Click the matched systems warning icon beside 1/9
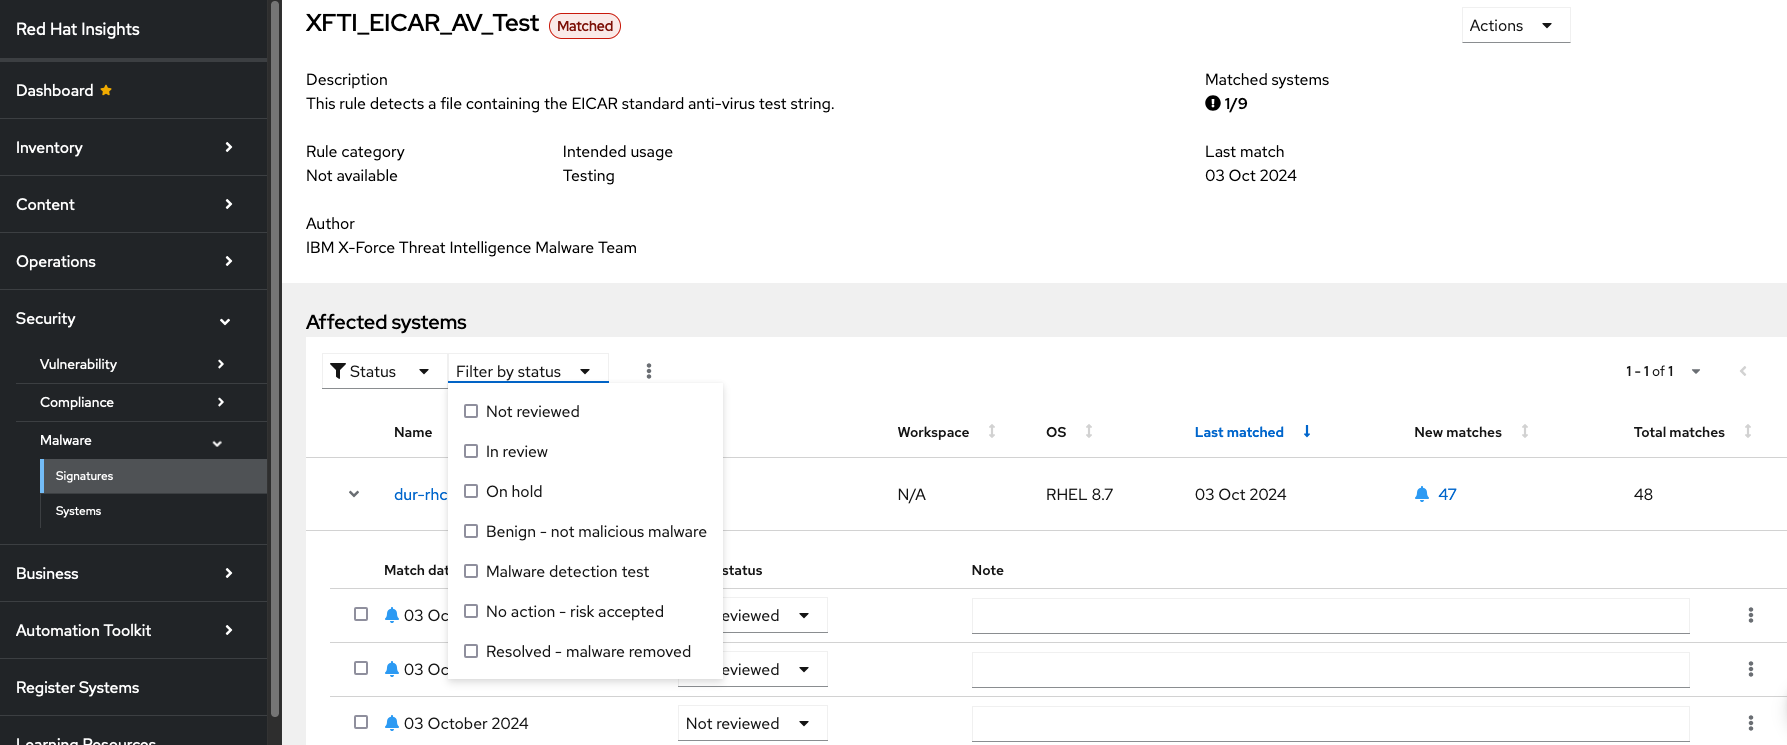 pyautogui.click(x=1213, y=103)
